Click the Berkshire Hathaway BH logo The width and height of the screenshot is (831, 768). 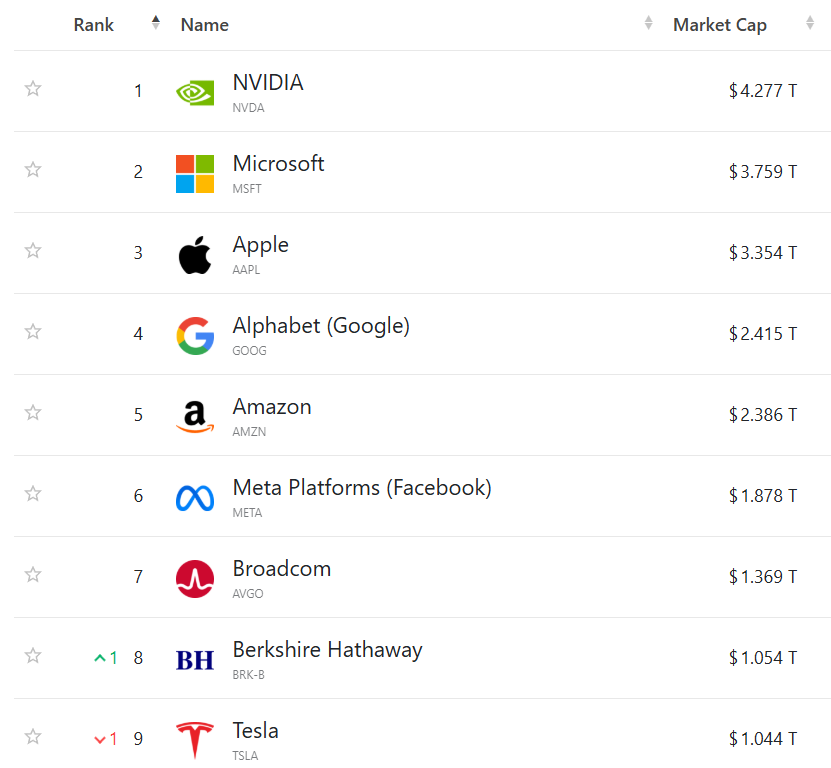point(195,660)
